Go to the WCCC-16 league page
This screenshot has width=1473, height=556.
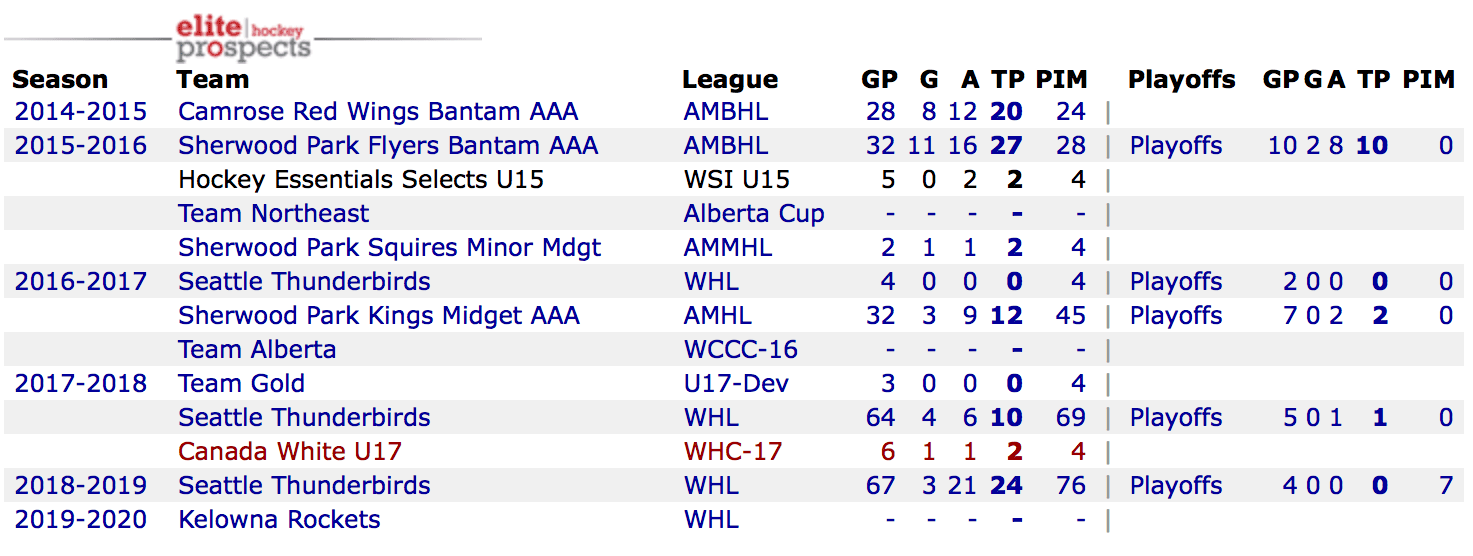tap(741, 350)
